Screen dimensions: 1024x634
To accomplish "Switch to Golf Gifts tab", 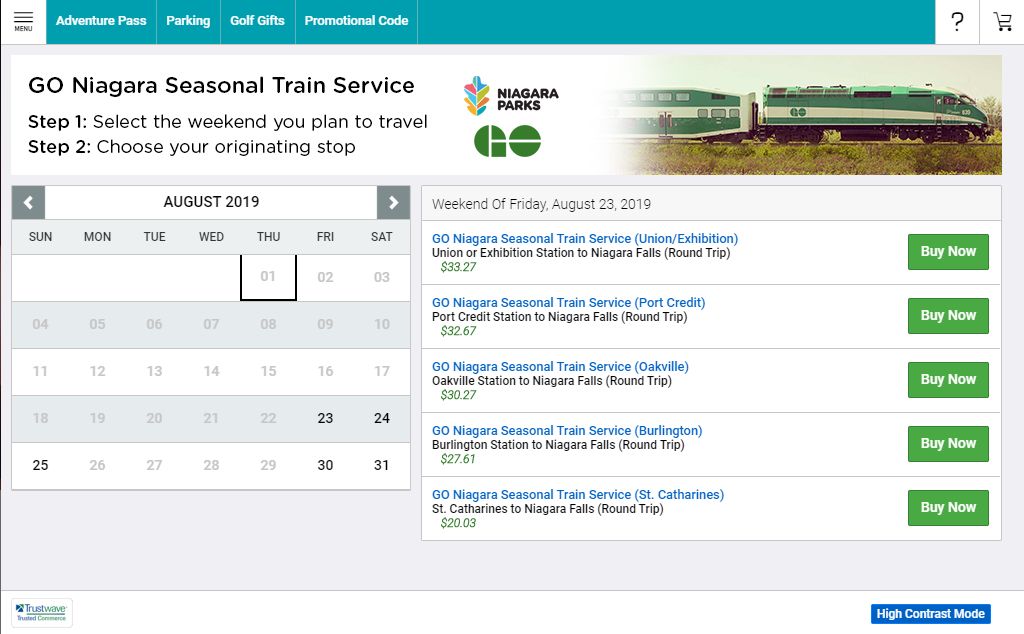I will coord(257,21).
